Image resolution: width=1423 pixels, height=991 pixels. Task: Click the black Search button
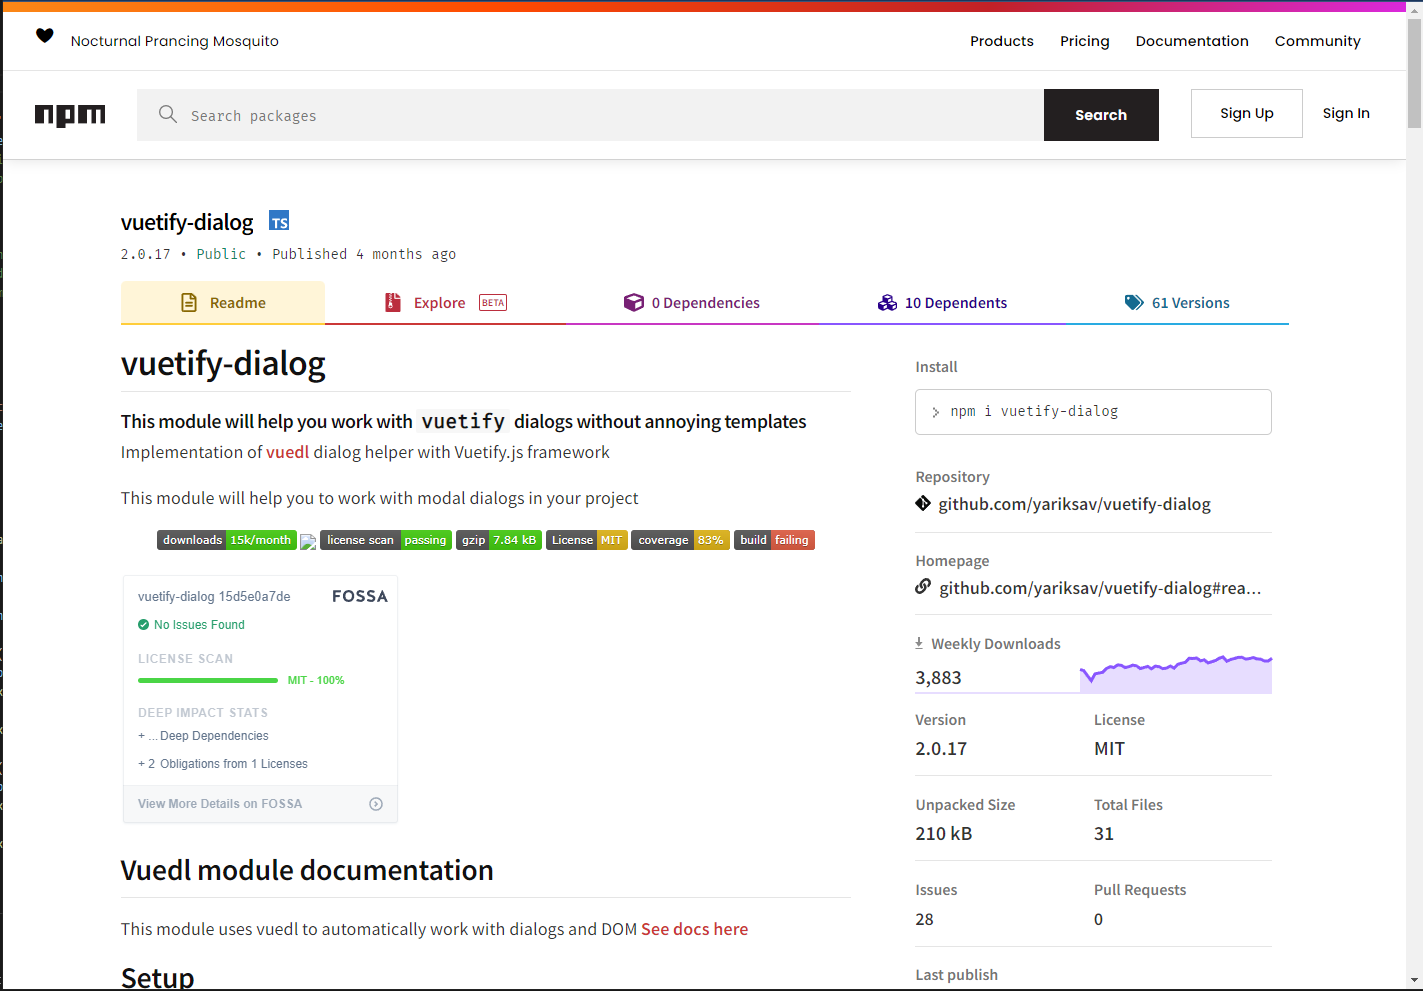(x=1101, y=115)
